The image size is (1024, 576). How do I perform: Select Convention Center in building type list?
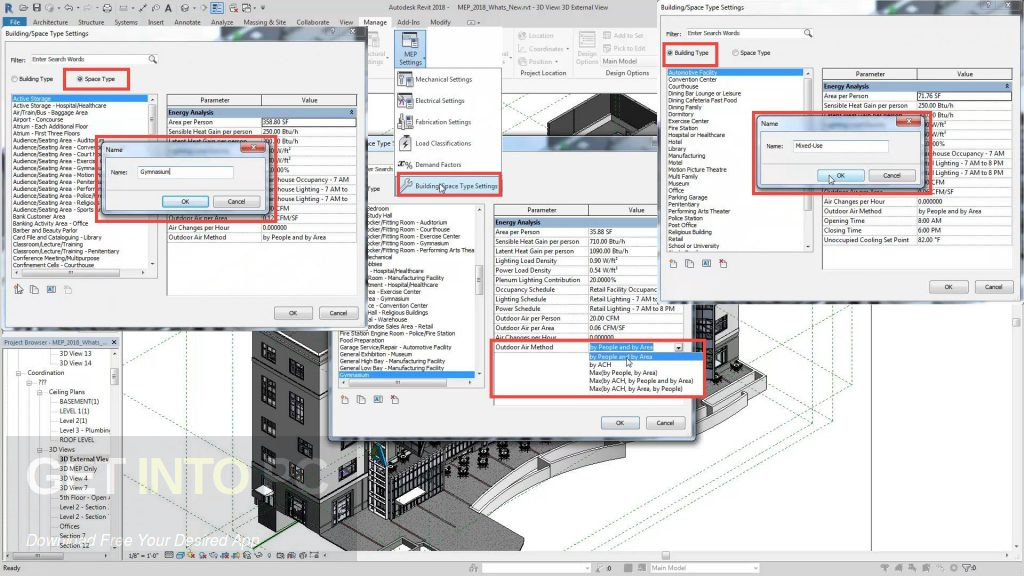pos(692,80)
